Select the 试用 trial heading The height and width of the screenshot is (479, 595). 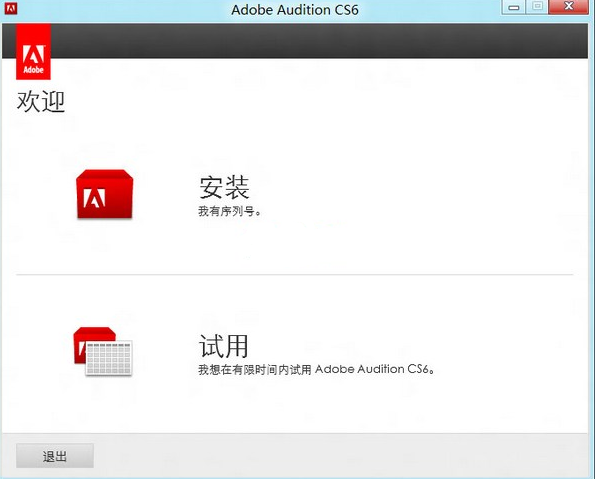tap(224, 346)
